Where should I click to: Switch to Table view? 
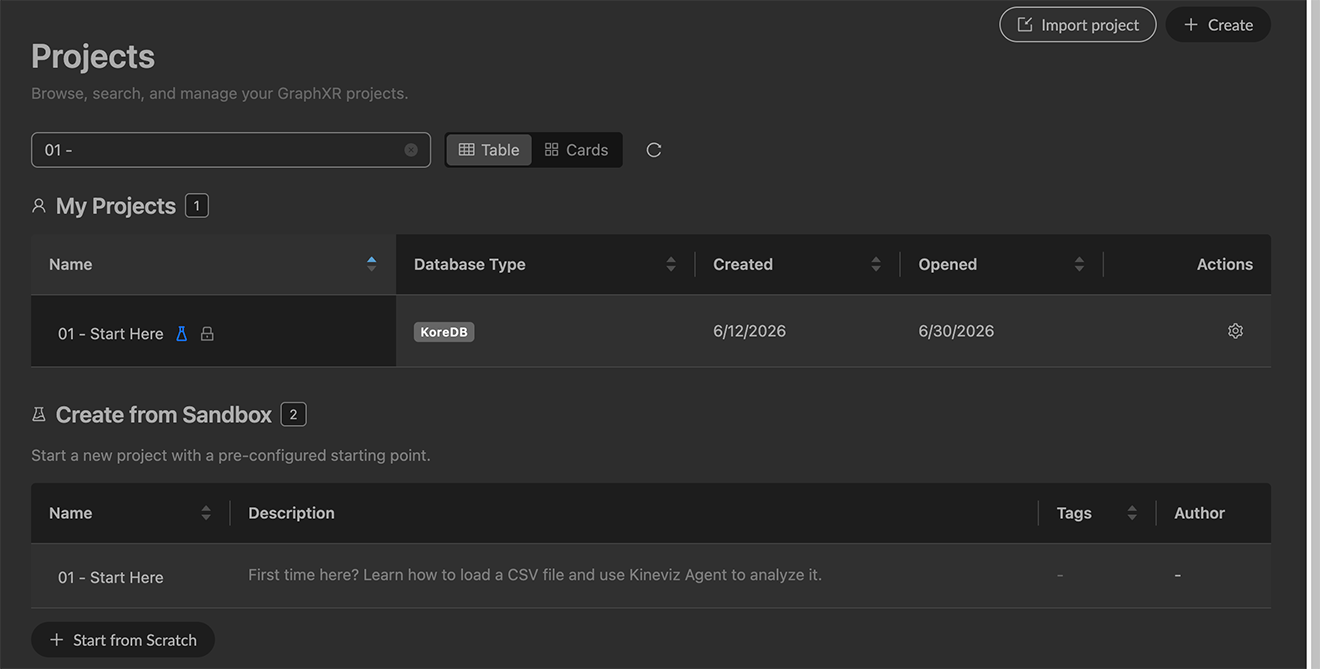(489, 150)
